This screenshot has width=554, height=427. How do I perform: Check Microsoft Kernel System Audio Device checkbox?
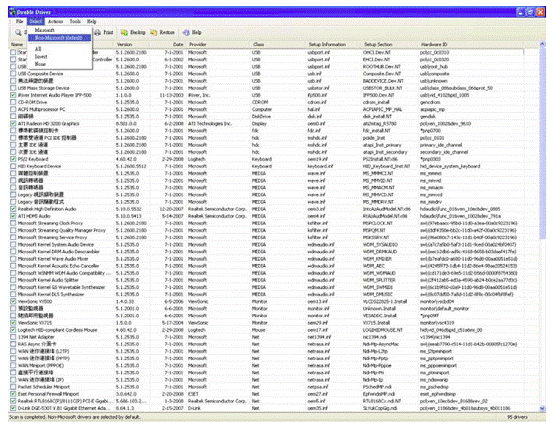(13, 244)
